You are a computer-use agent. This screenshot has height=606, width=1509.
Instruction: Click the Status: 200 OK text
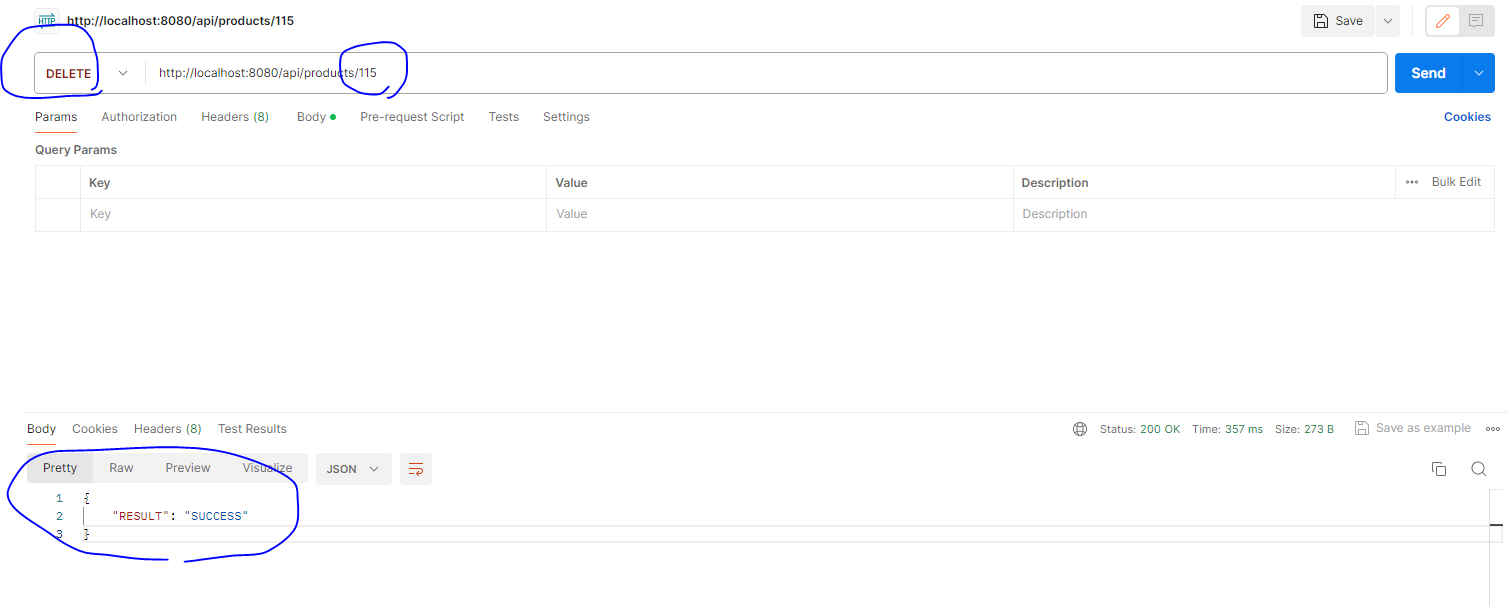pos(1140,429)
